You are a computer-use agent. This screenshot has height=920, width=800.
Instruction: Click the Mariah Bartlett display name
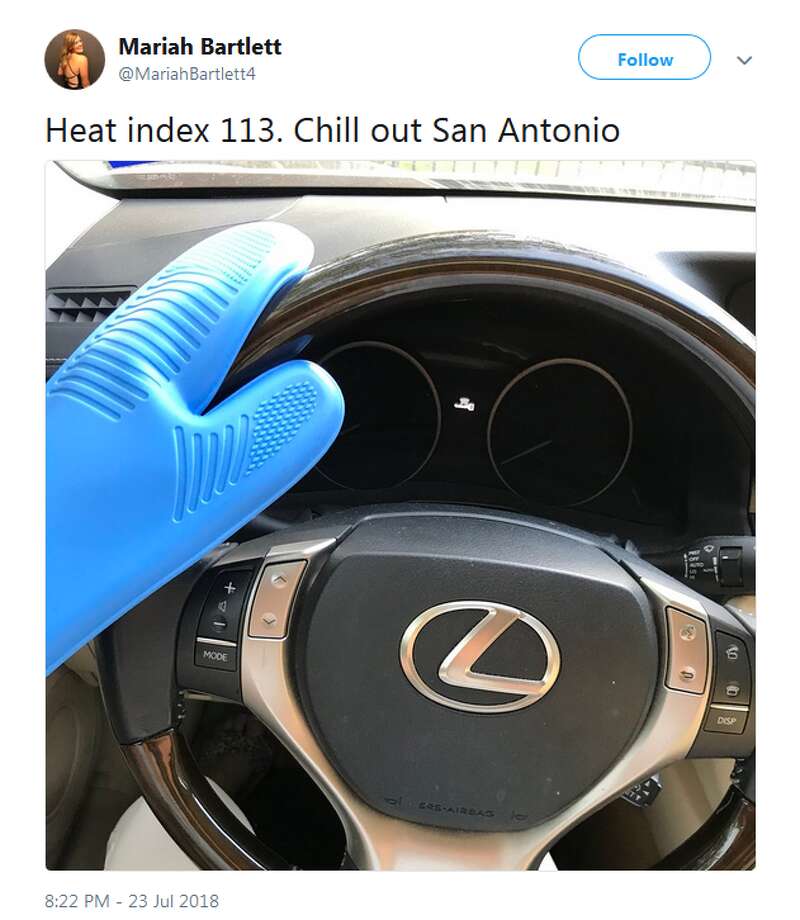pos(200,46)
